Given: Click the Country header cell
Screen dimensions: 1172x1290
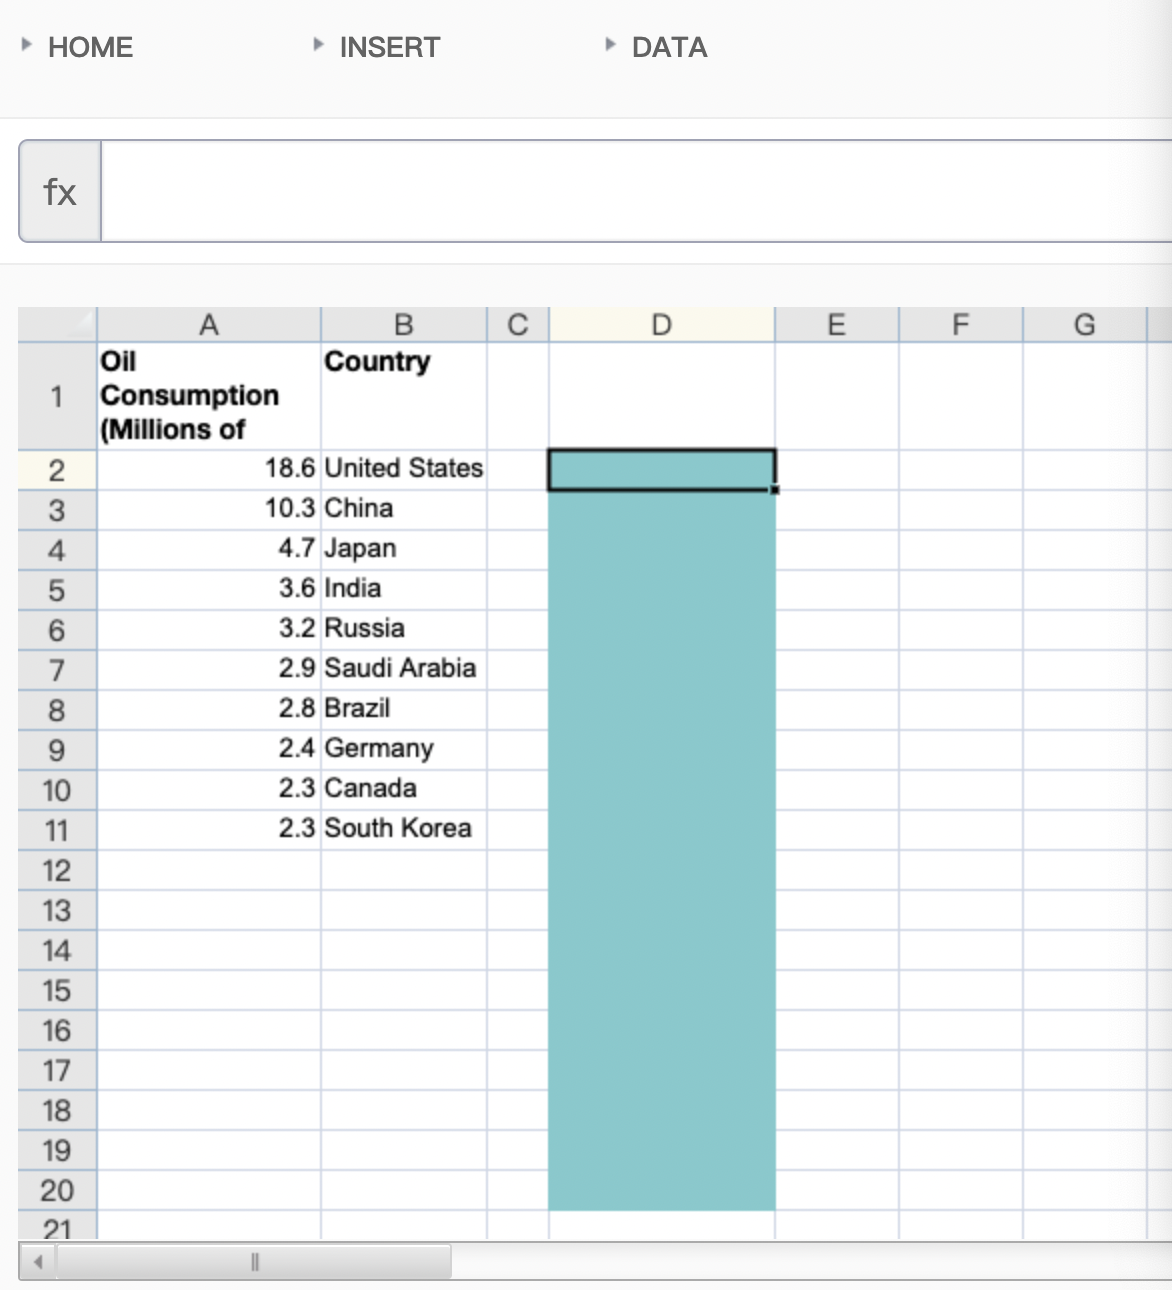Looking at the screenshot, I should 404,396.
